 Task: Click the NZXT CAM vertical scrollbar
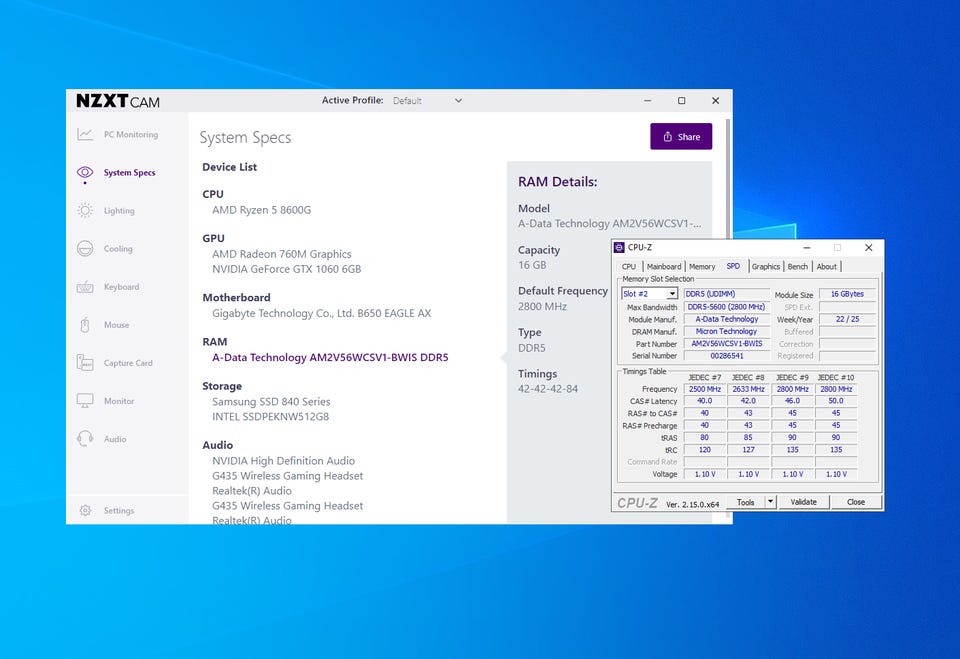pos(728,178)
